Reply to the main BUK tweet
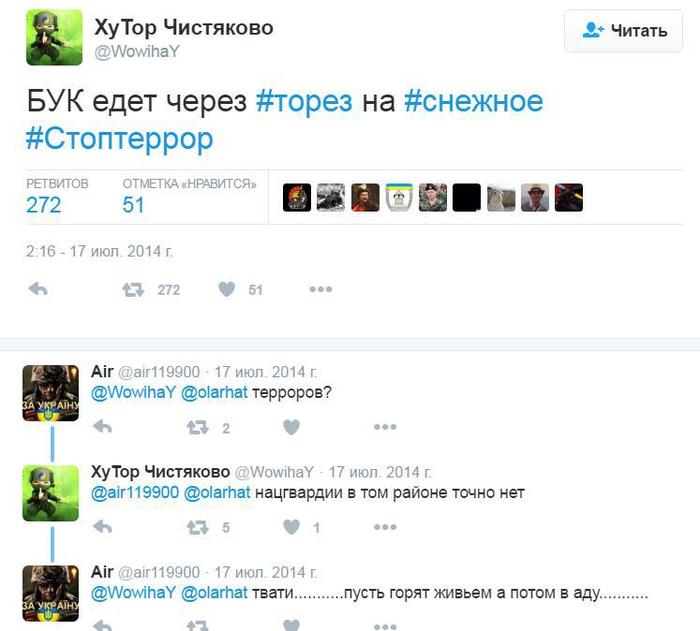This screenshot has height=631, width=700. click(x=38, y=289)
